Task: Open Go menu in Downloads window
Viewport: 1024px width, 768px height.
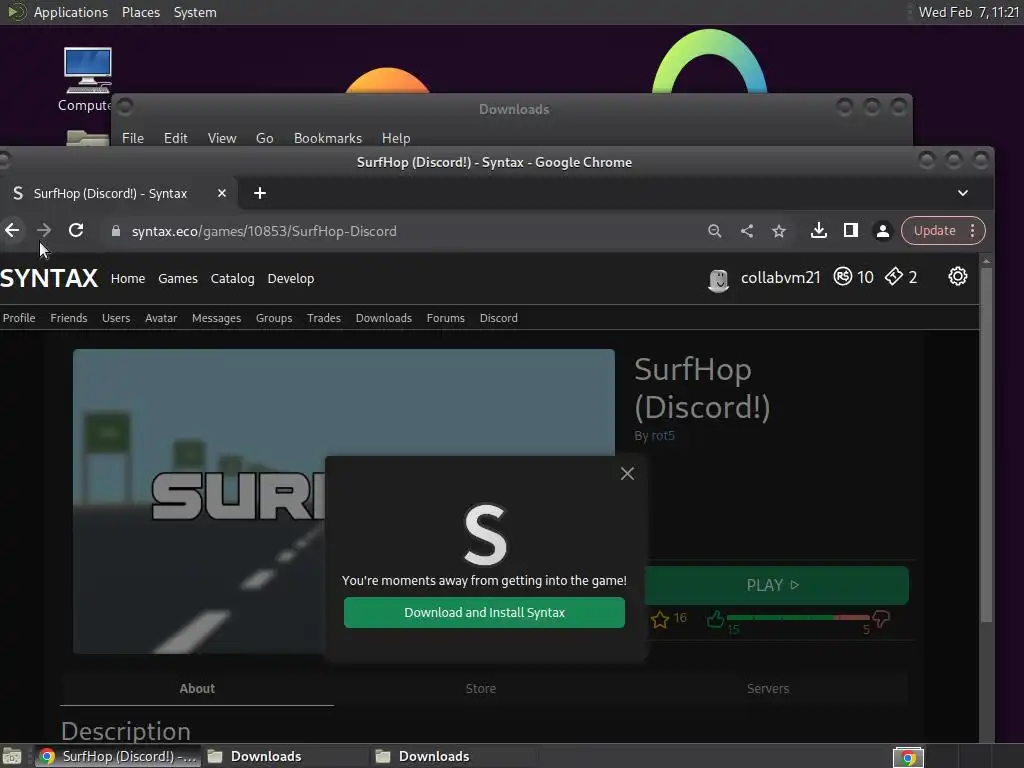Action: tap(264, 138)
